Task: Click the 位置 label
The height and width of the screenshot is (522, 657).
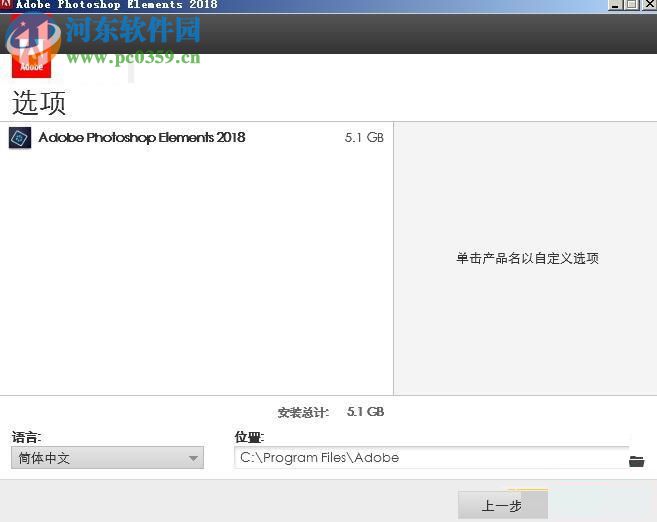Action: click(249, 437)
